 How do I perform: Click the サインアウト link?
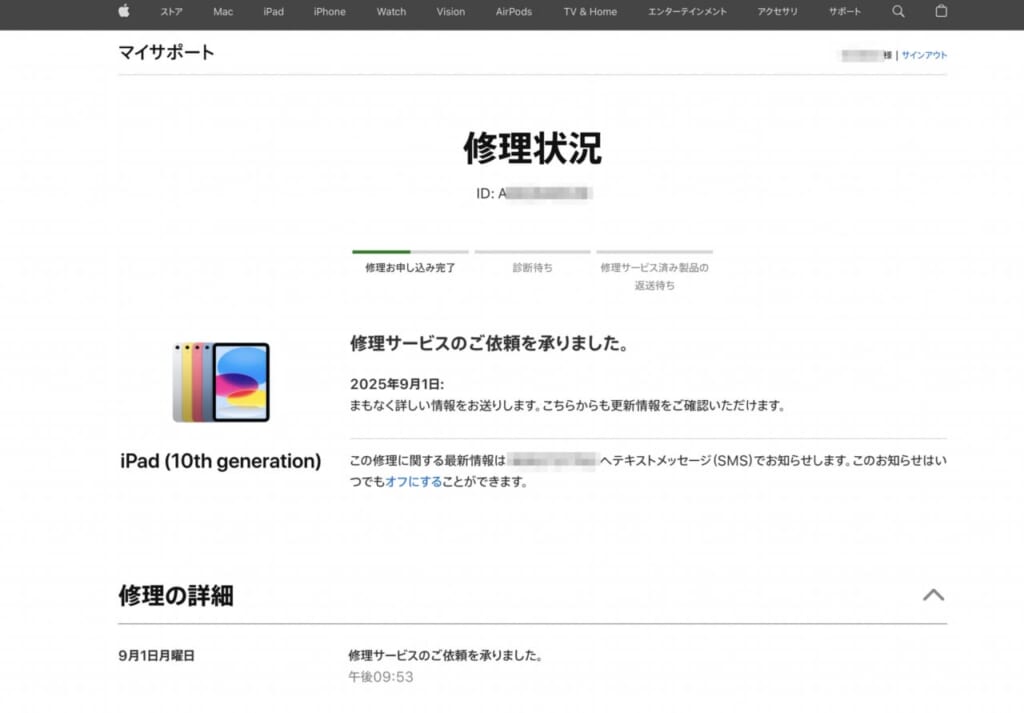click(924, 55)
